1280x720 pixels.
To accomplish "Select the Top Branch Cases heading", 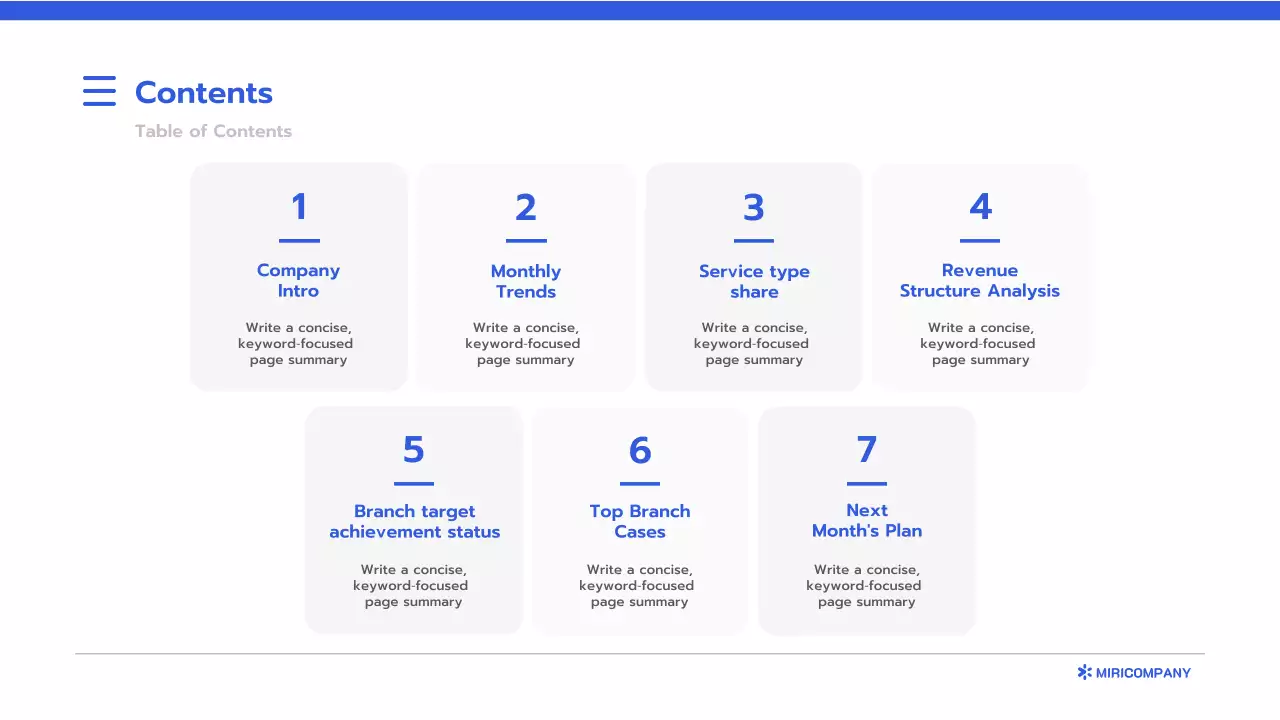I will click(x=640, y=522).
